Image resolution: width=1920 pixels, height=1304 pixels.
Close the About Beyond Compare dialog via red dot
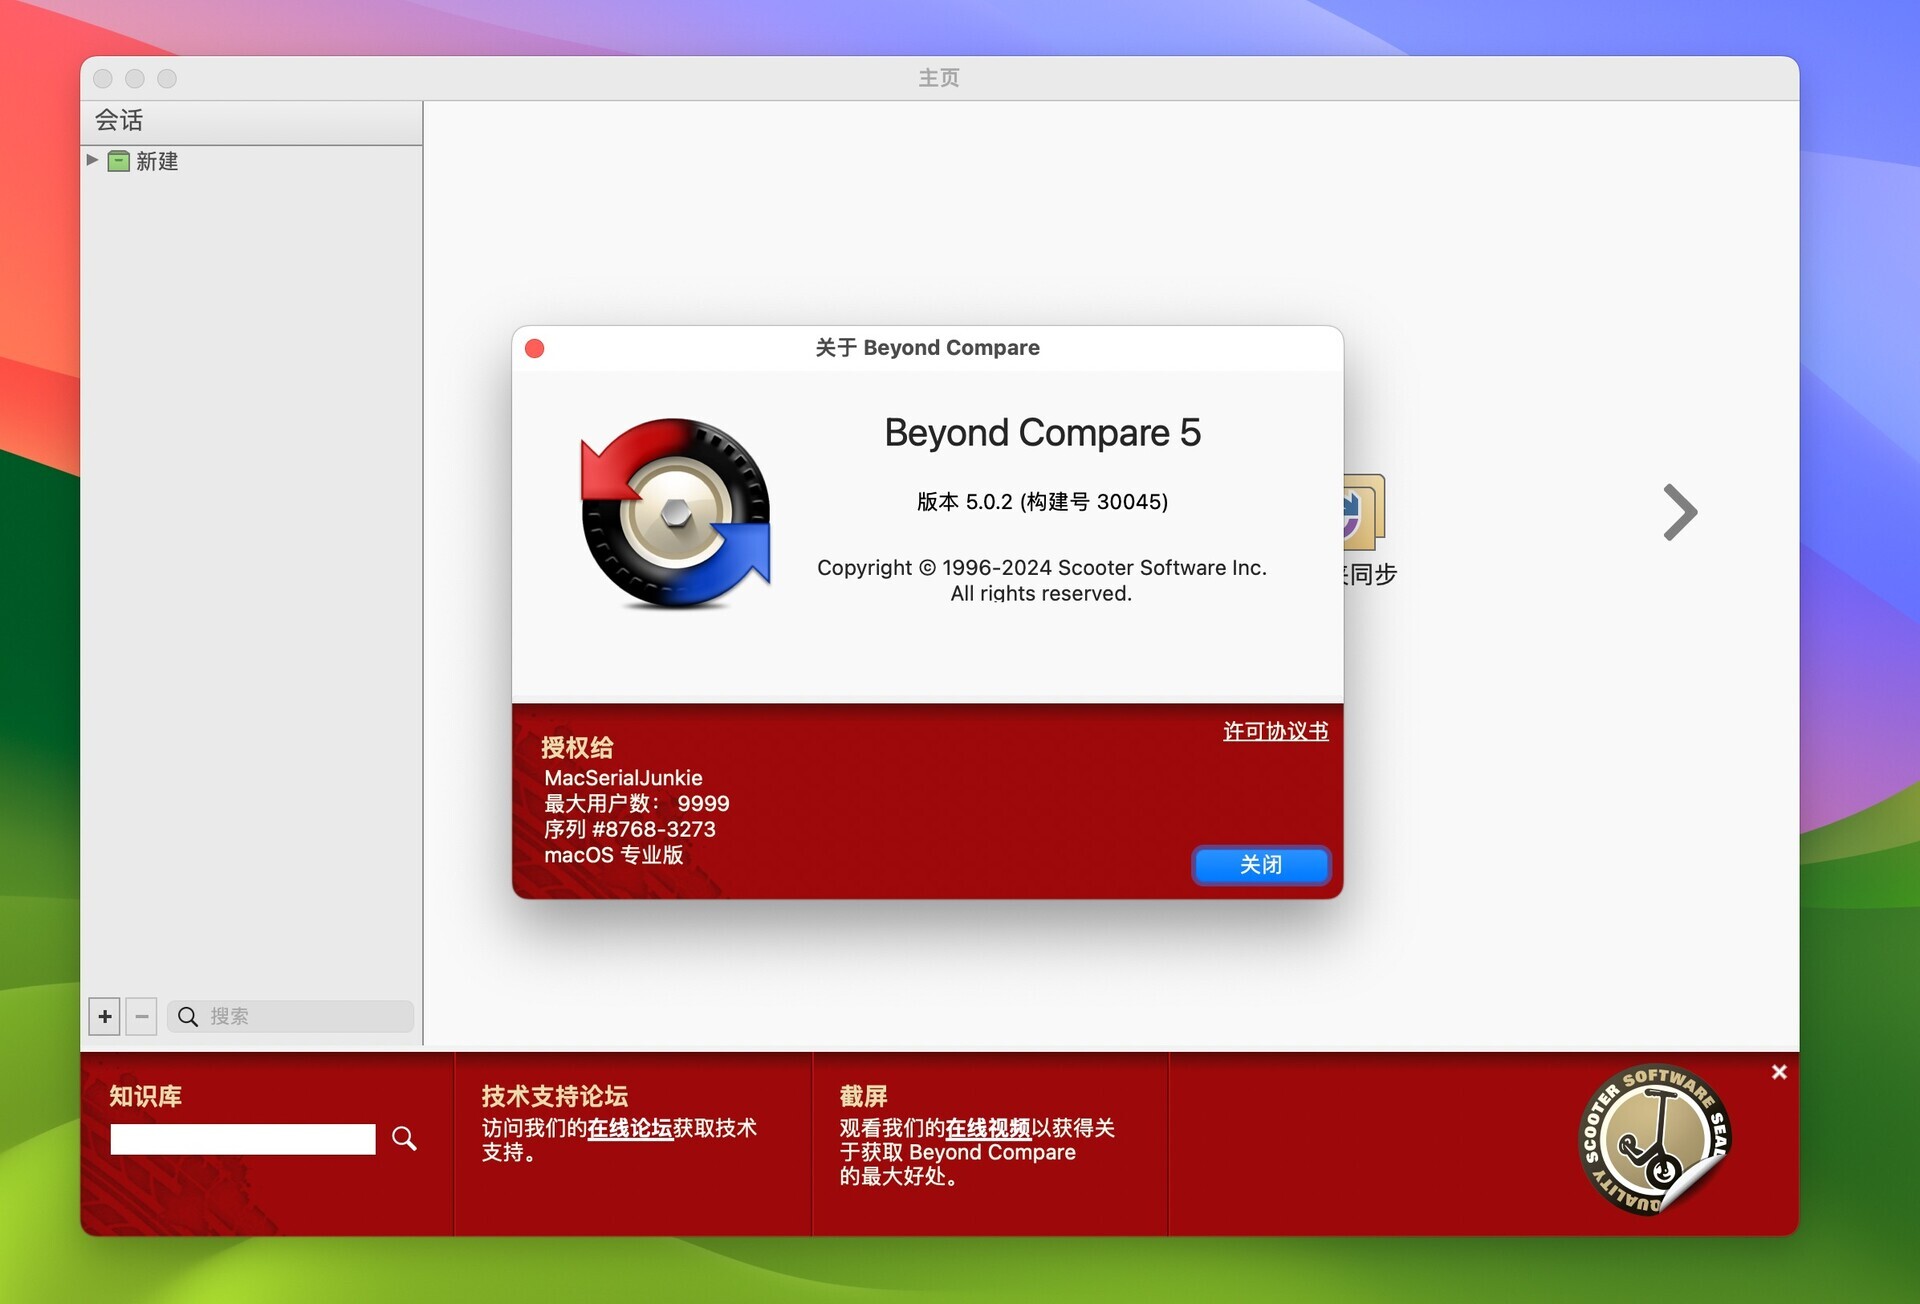tap(535, 348)
